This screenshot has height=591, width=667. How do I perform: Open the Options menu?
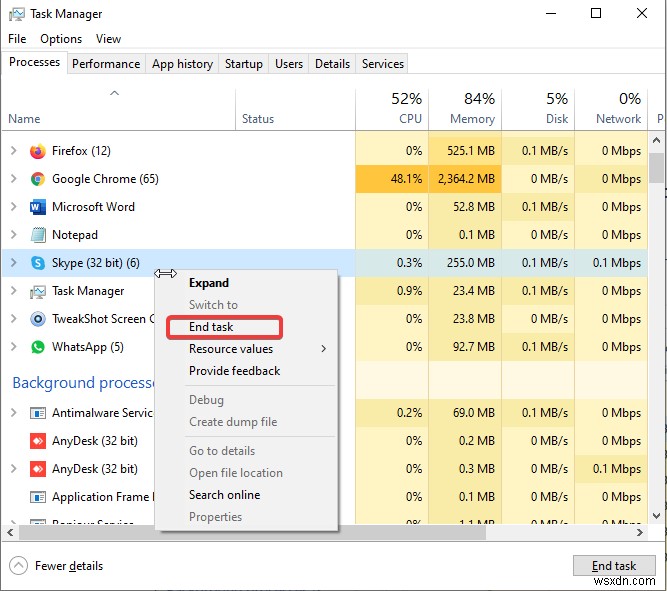(61, 39)
